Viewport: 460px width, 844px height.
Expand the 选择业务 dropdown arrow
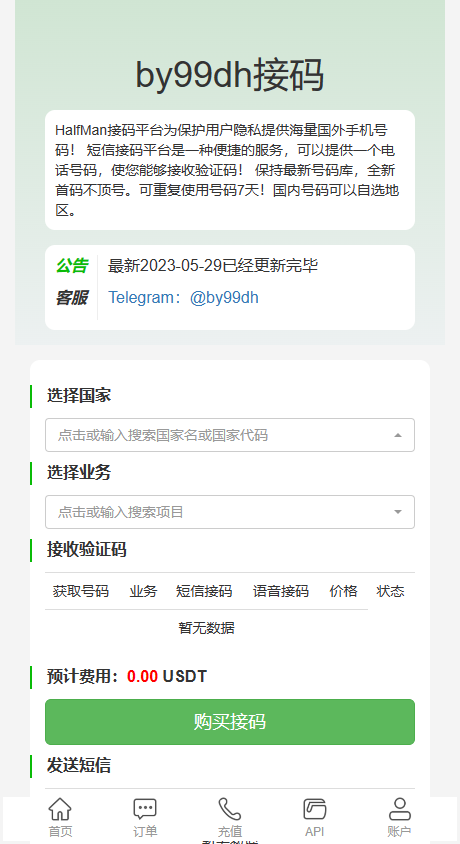398,512
